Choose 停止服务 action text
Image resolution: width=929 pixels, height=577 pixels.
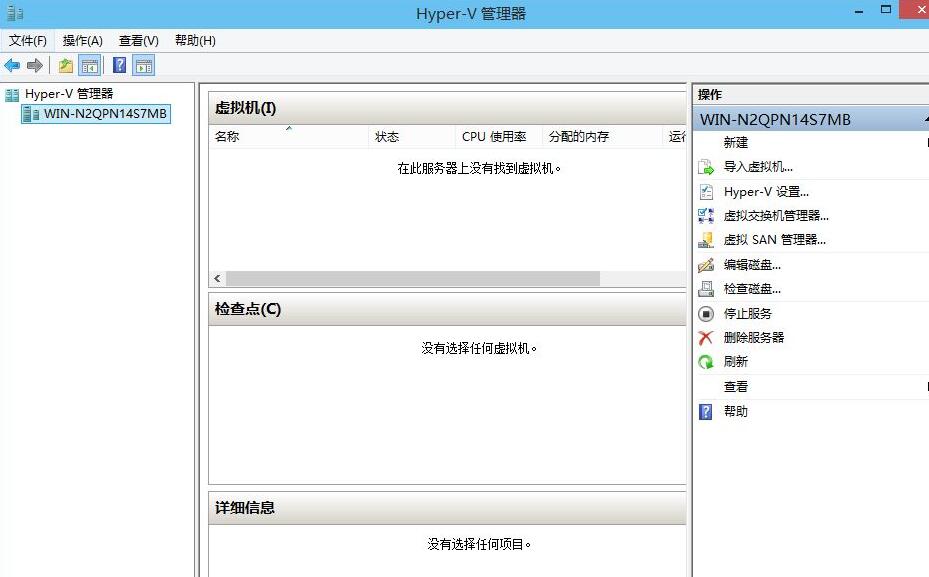[748, 313]
